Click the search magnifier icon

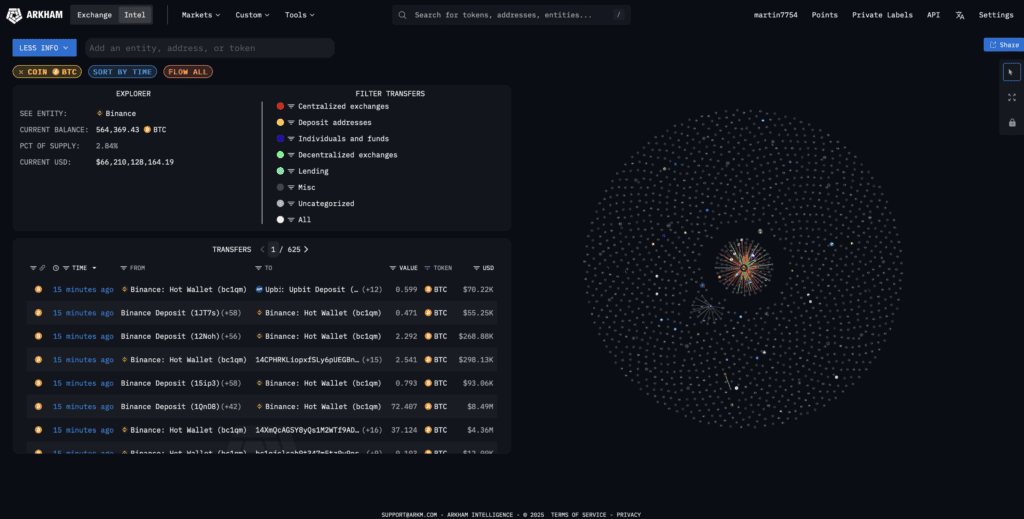tap(402, 15)
